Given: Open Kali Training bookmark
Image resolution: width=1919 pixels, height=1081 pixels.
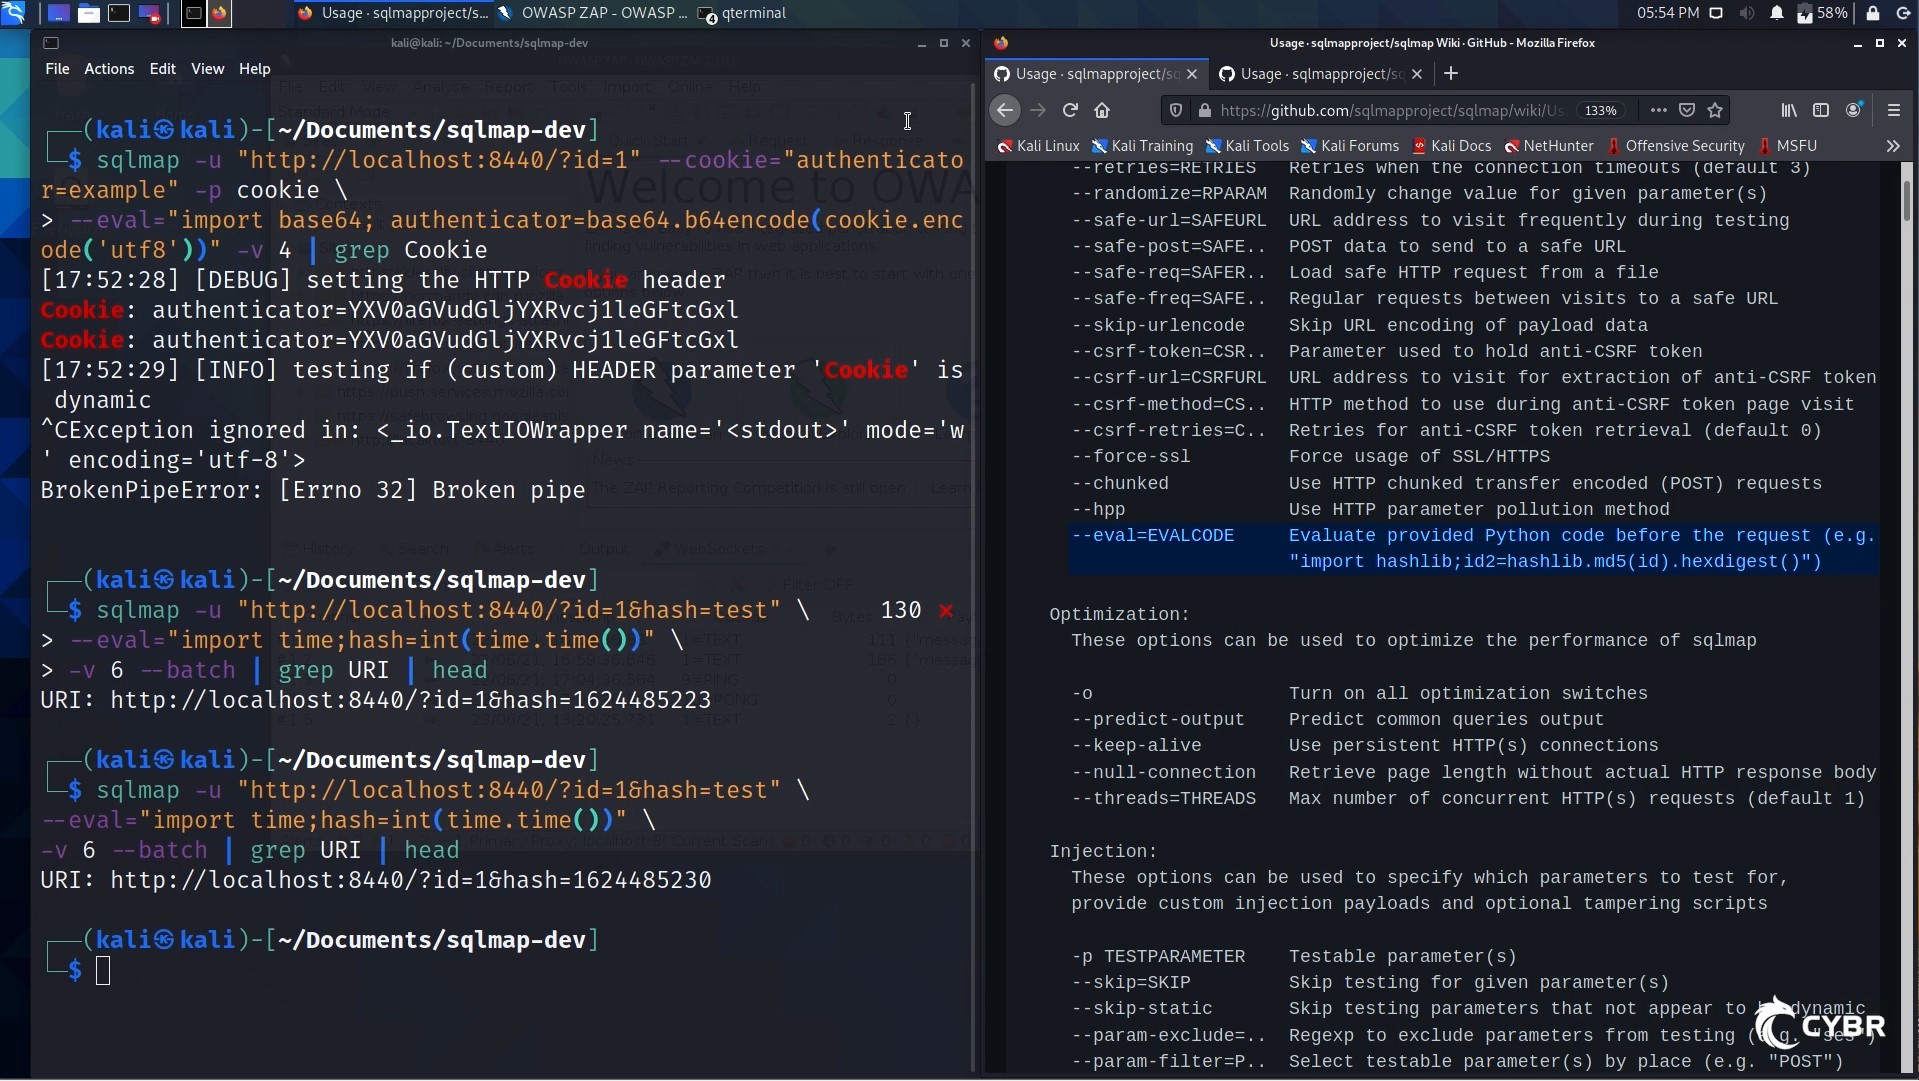Looking at the screenshot, I should coord(1142,146).
